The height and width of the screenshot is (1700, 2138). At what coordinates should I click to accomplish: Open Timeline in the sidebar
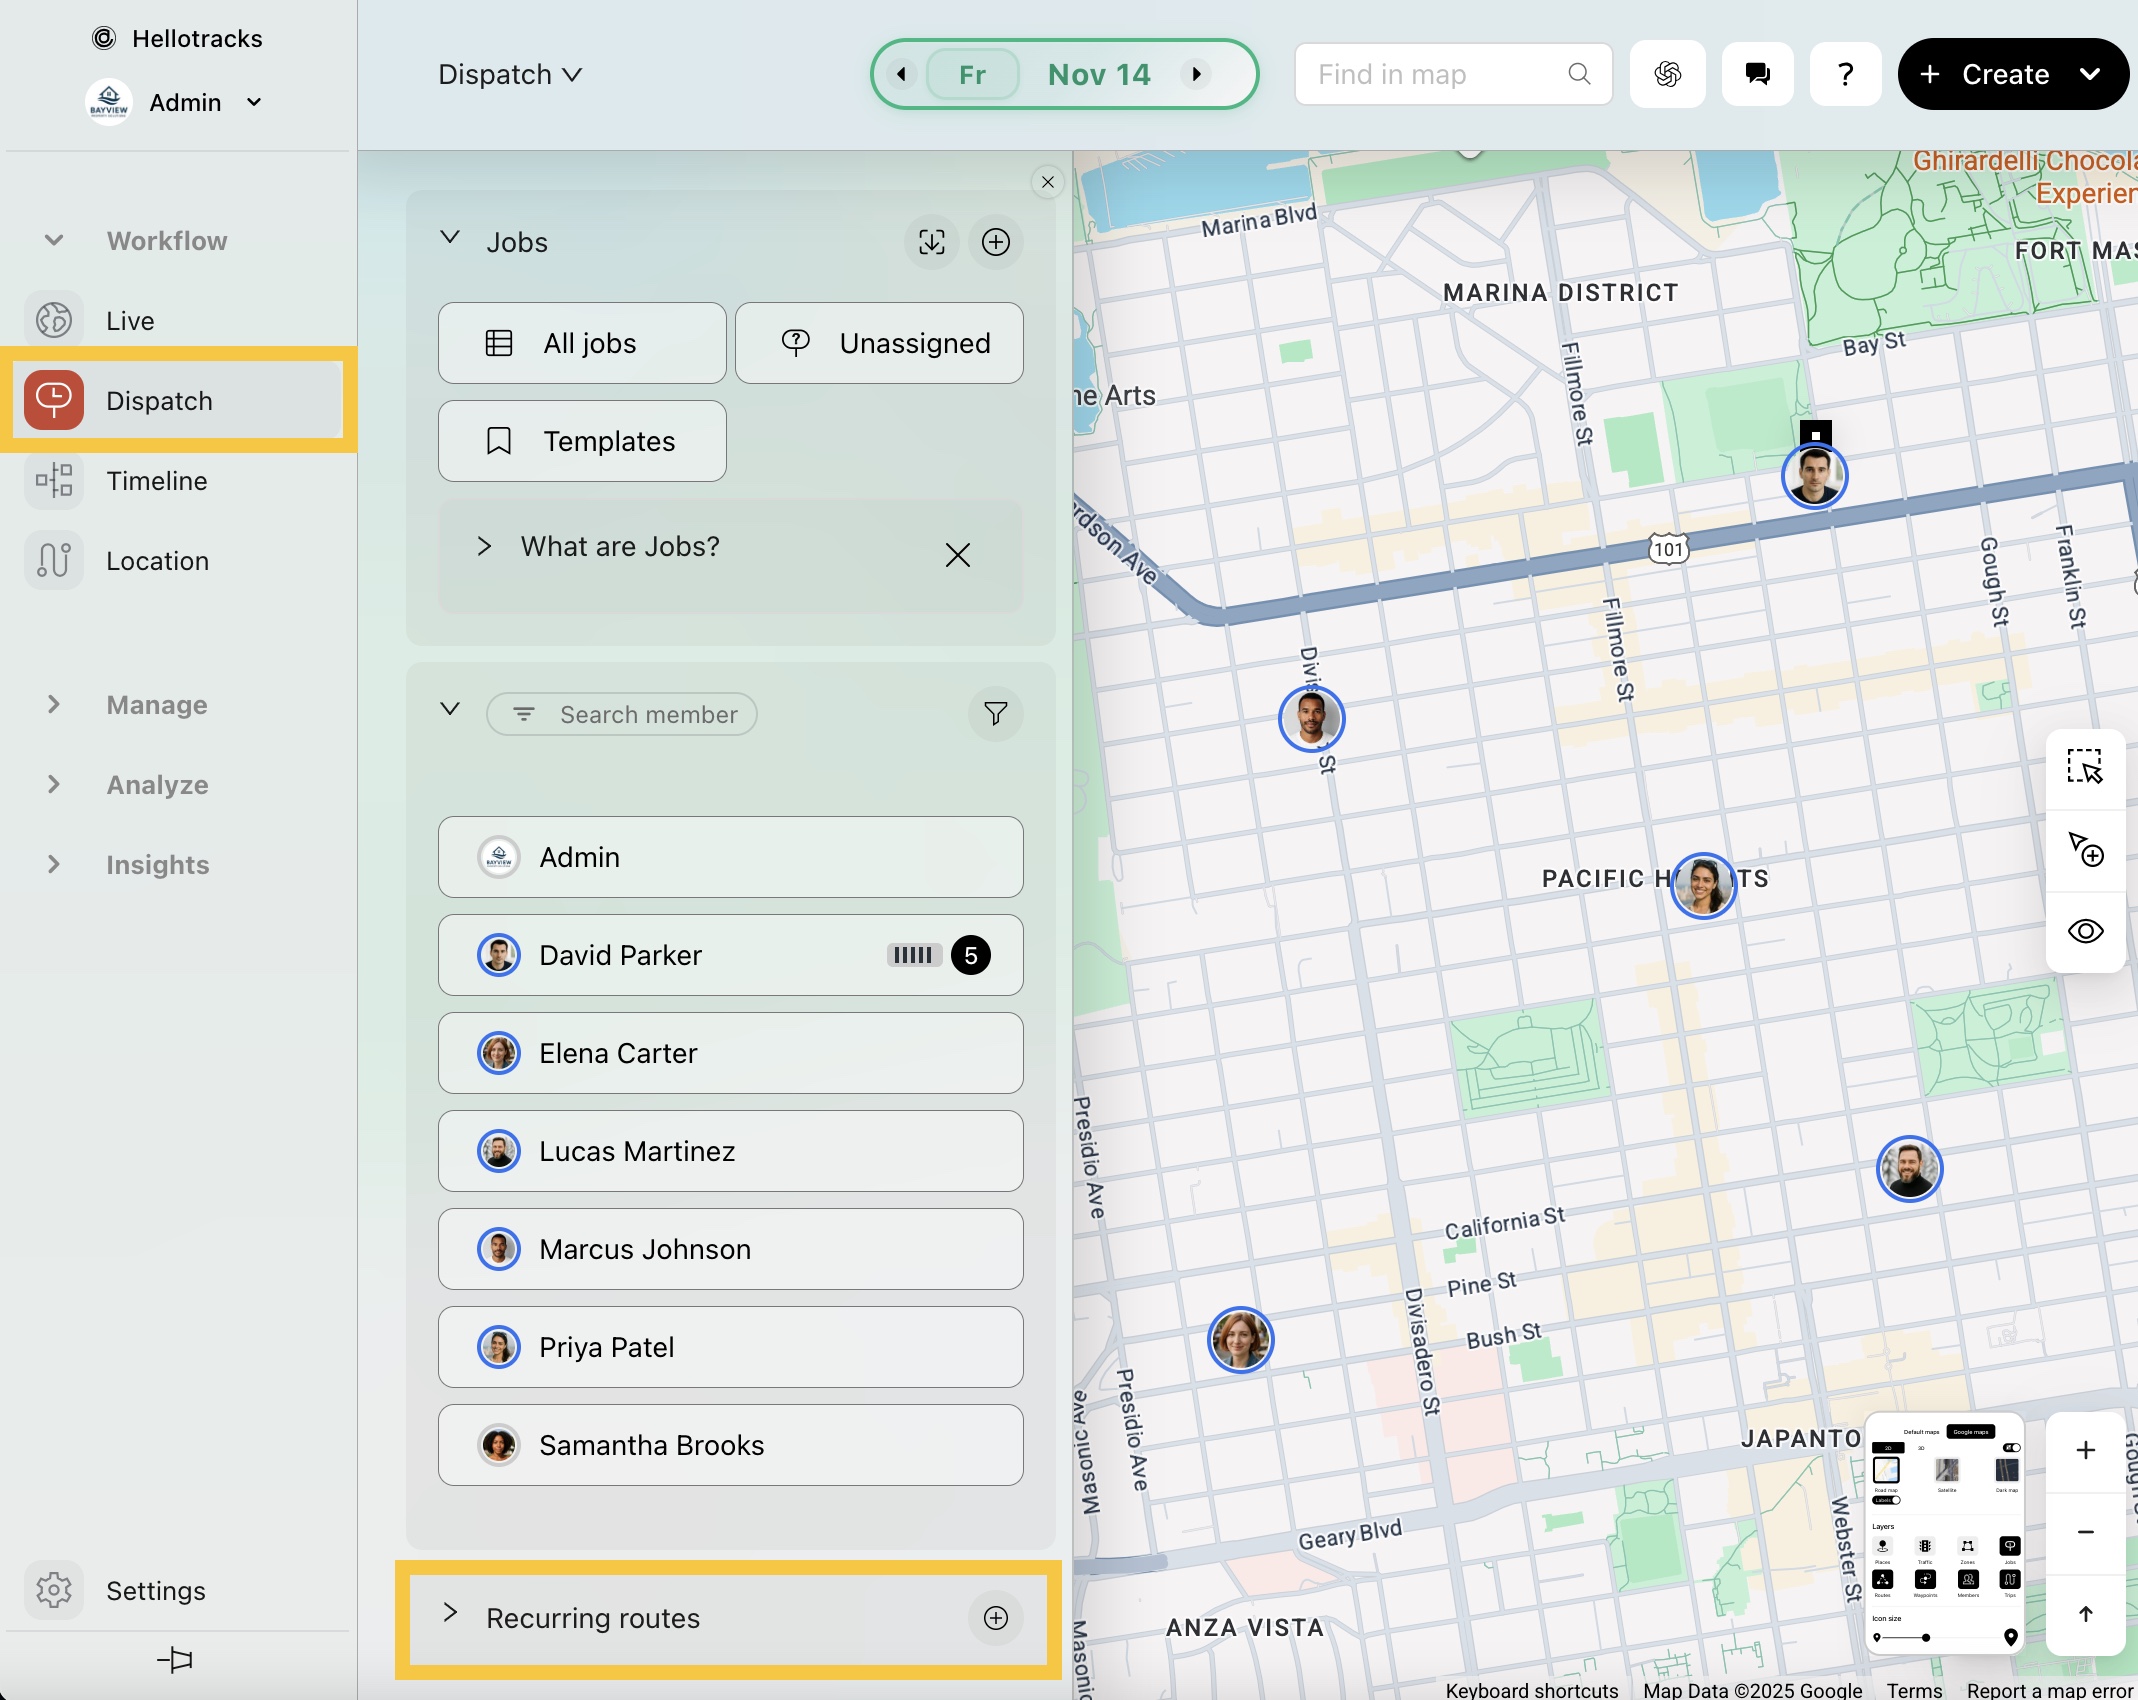pos(157,481)
